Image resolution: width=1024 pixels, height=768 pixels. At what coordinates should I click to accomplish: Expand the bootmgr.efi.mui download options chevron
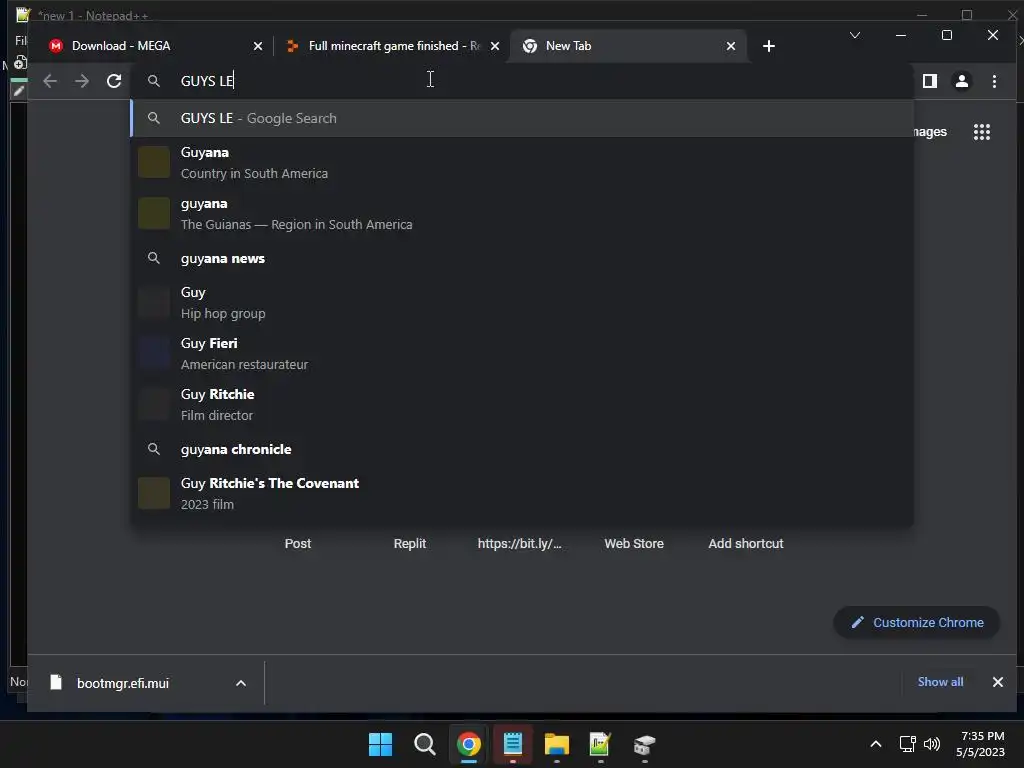point(241,683)
